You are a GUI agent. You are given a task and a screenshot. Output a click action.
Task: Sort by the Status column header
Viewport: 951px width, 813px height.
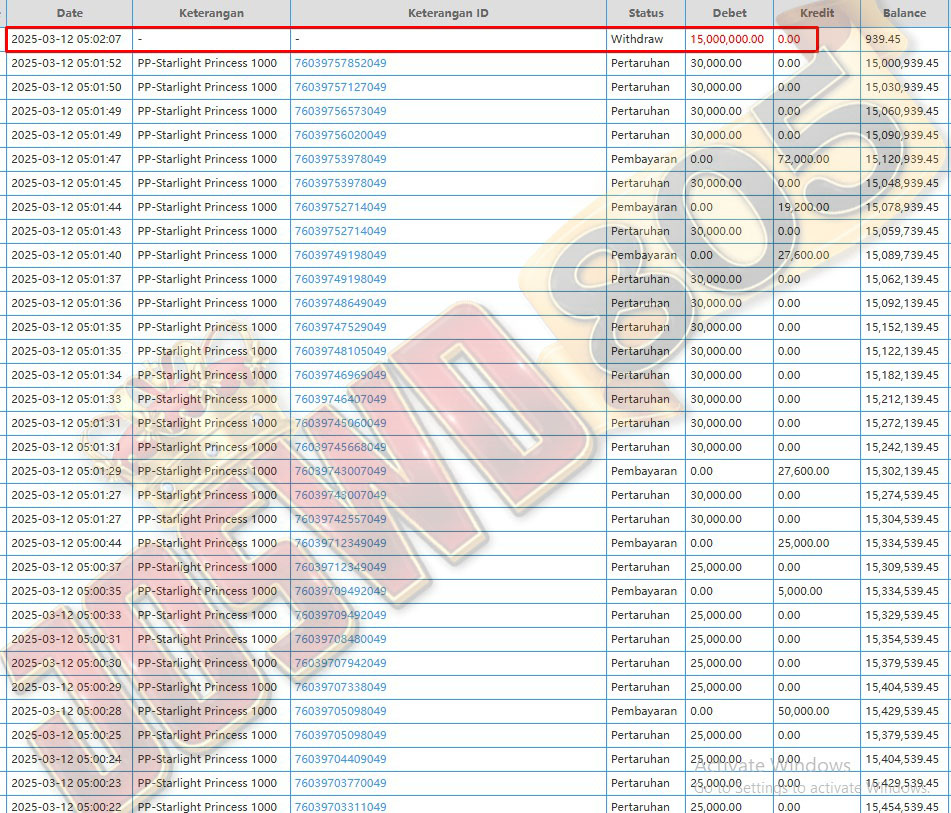coord(646,13)
